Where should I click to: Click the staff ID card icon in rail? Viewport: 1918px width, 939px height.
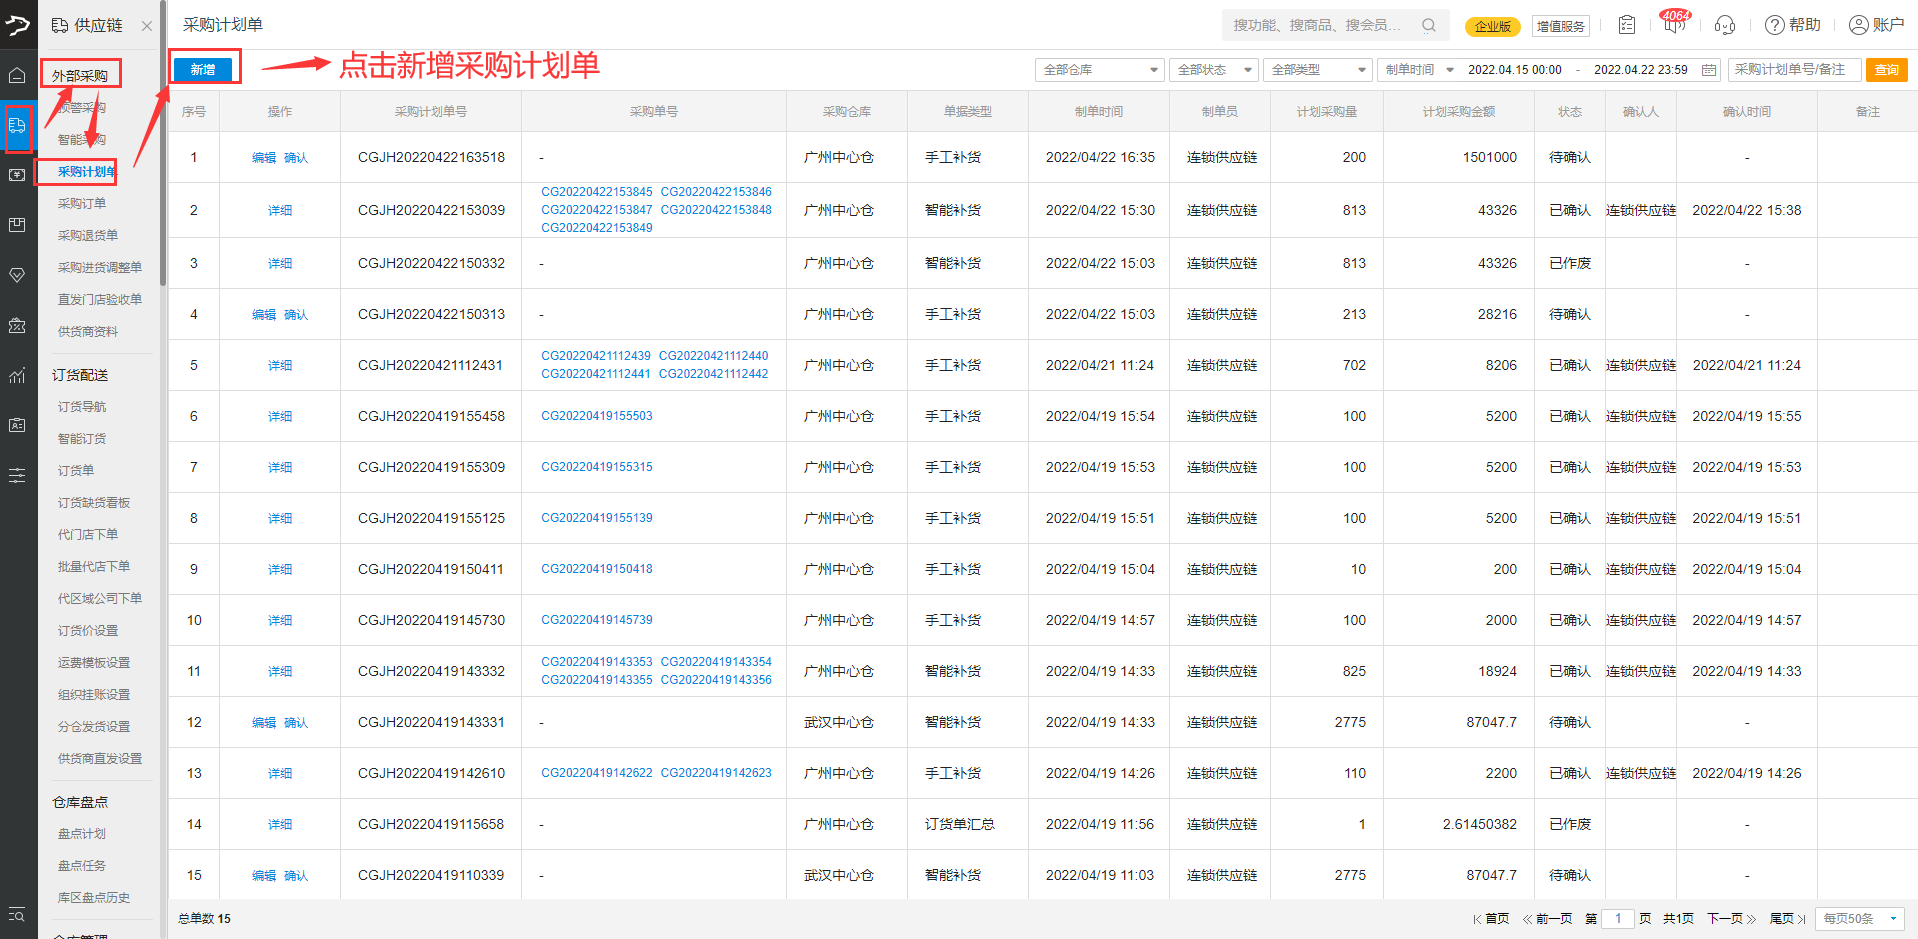tap(17, 425)
